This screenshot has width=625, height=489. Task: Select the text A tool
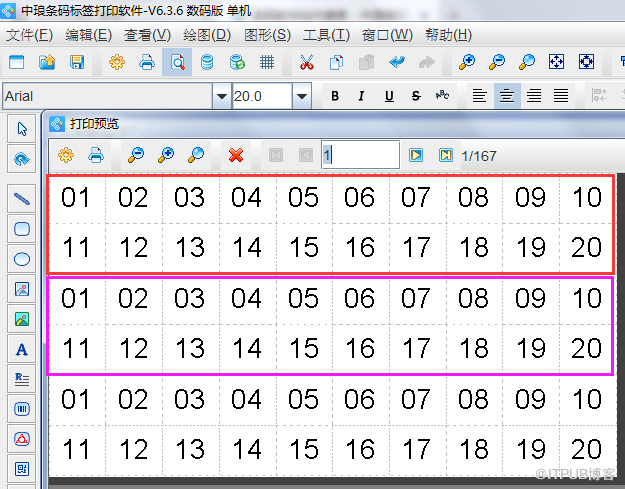tap(22, 349)
